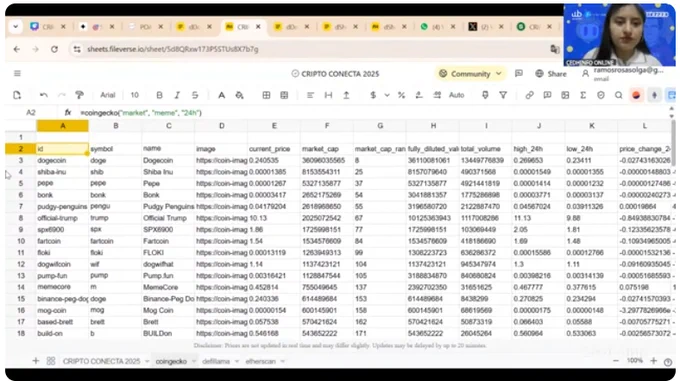Screen dimensions: 680x381
Task: Open horizontal text alignment options
Action: (x=311, y=95)
